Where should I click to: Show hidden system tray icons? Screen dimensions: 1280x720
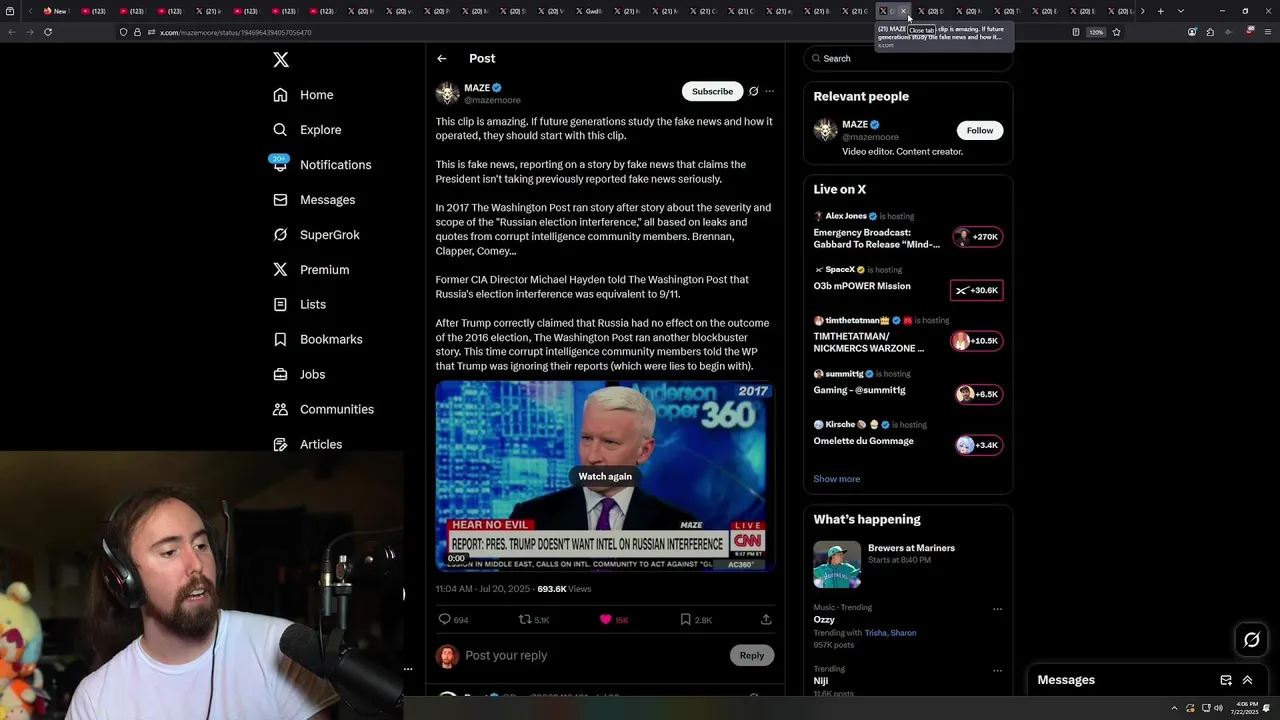(x=1174, y=708)
